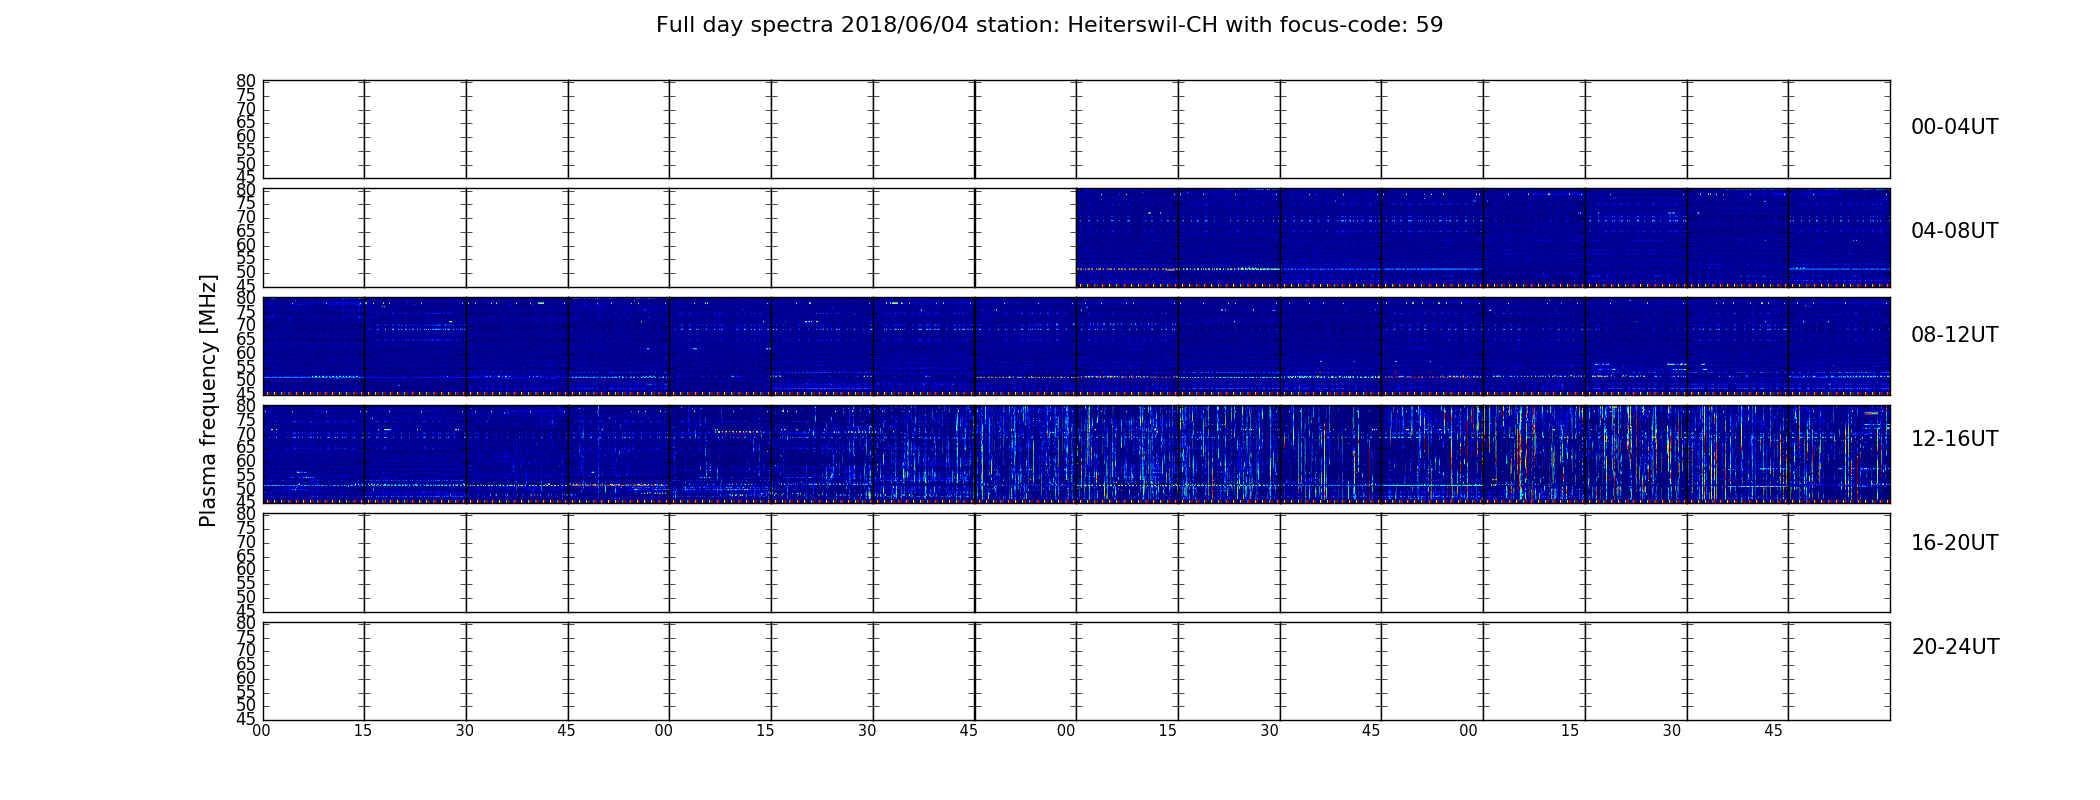Click the '70' y-tick of the 12-16UT panel

coord(246,434)
